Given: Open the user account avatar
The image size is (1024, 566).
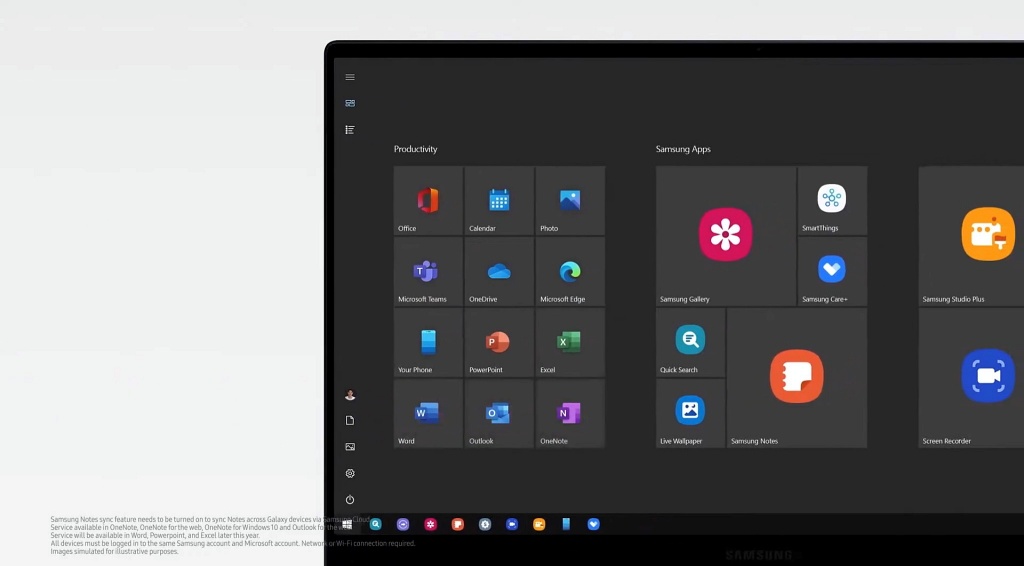Looking at the screenshot, I should tap(350, 395).
